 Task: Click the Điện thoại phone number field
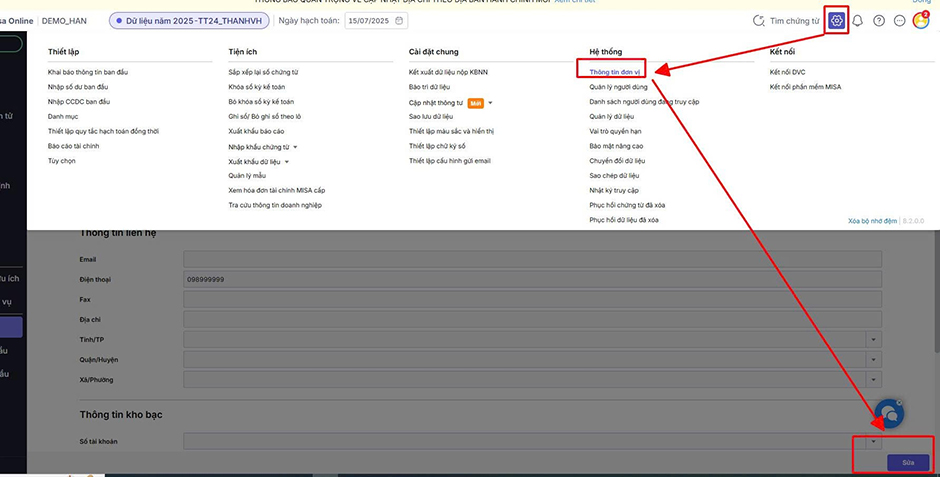click(x=532, y=279)
